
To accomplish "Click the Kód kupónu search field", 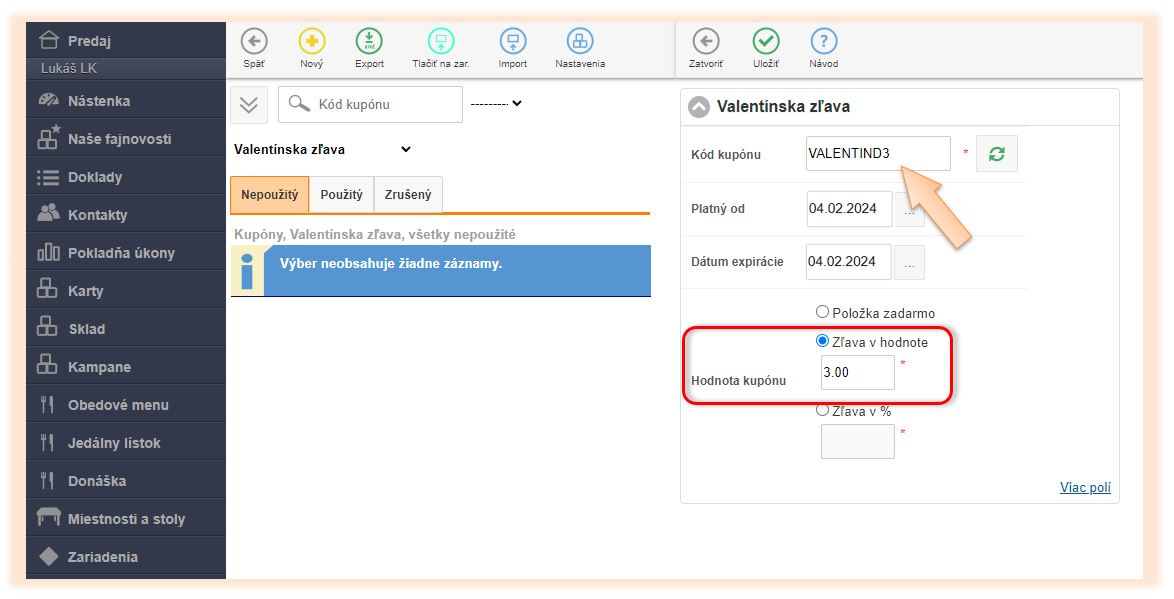I will [x=385, y=104].
